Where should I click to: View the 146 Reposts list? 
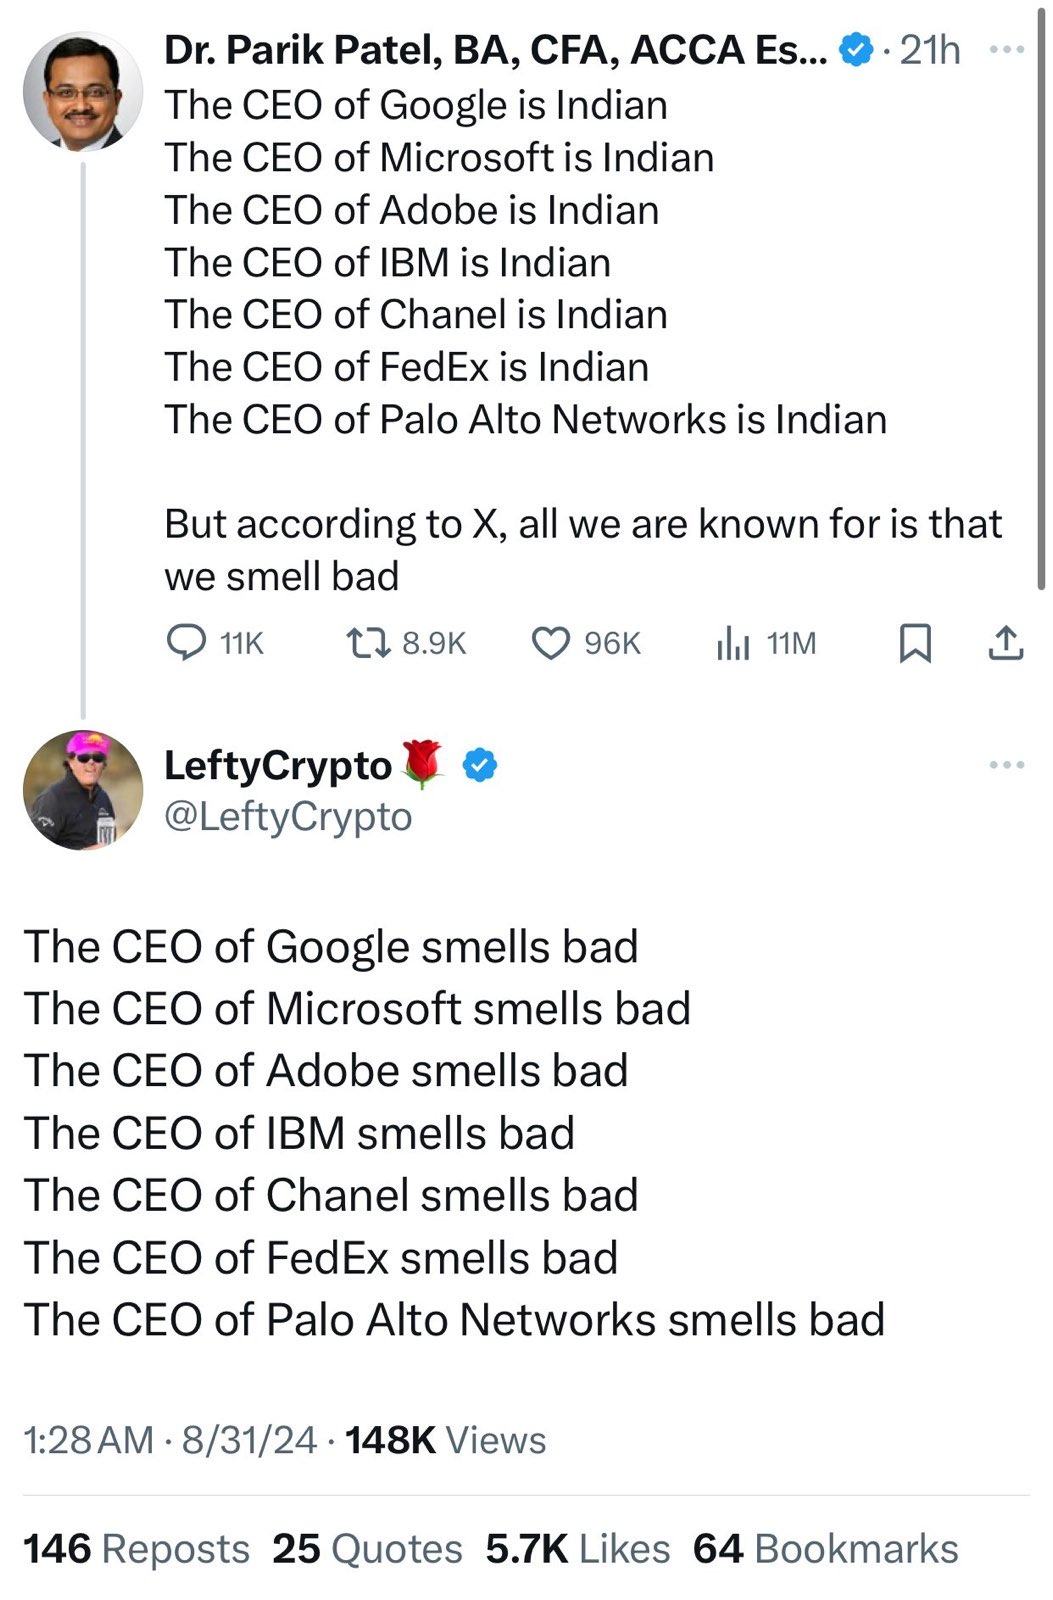tap(136, 1548)
